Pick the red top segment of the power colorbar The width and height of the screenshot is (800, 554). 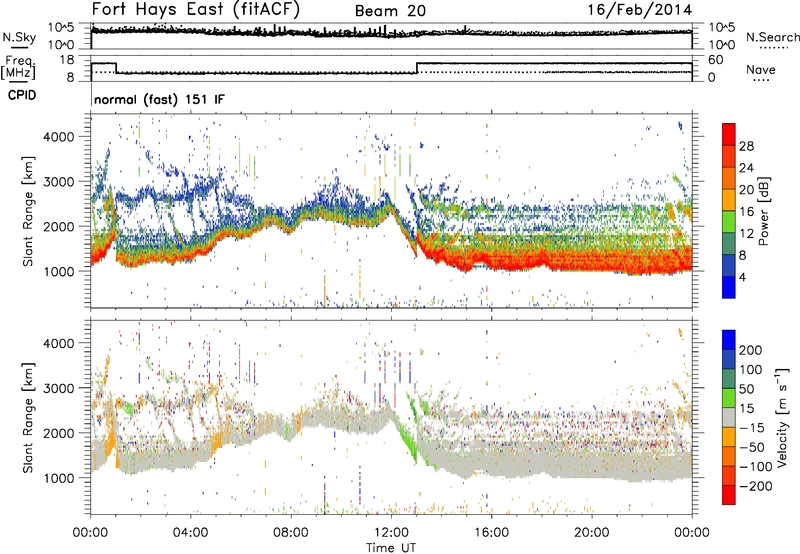[x=729, y=134]
